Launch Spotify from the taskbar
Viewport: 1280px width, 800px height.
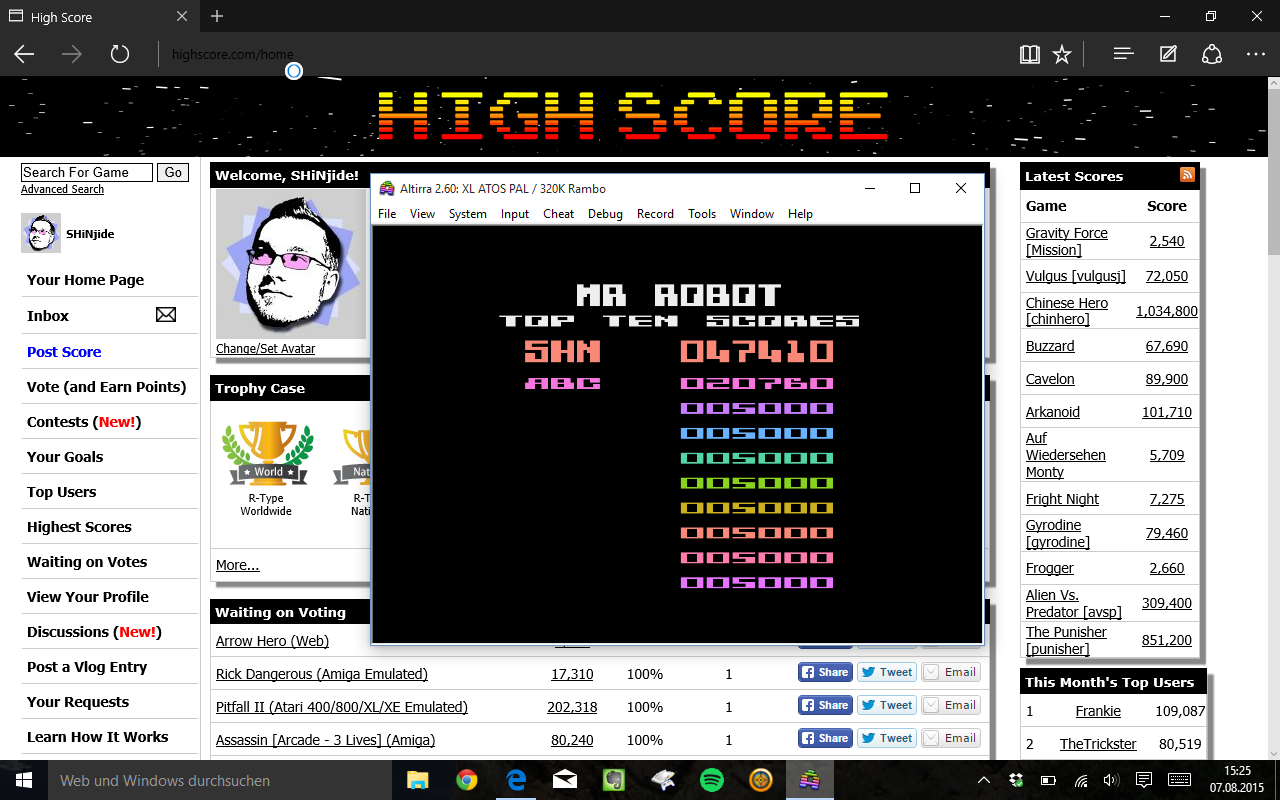pyautogui.click(x=712, y=780)
